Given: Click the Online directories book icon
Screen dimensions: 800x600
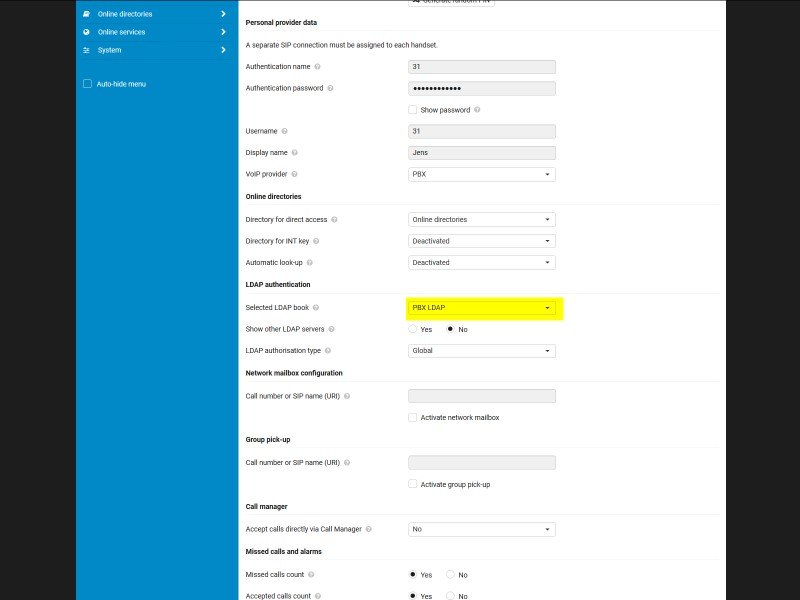Looking at the screenshot, I should (x=86, y=14).
